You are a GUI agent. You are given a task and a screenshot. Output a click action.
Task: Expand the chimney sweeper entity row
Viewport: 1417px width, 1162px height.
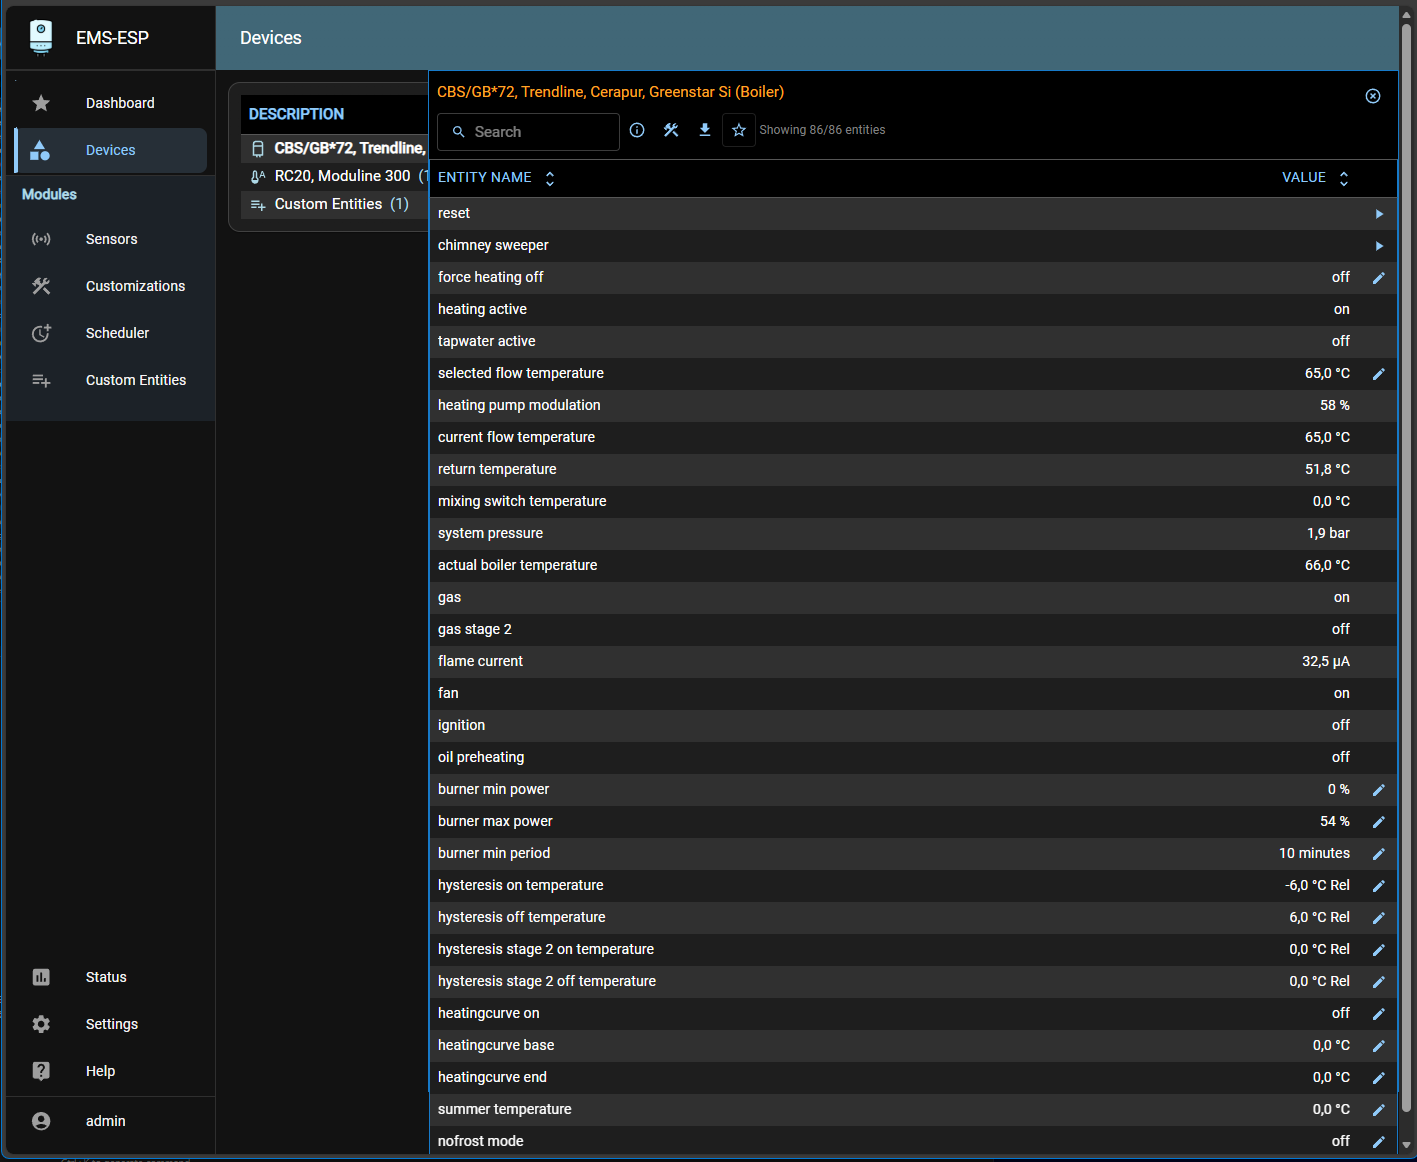point(1379,245)
